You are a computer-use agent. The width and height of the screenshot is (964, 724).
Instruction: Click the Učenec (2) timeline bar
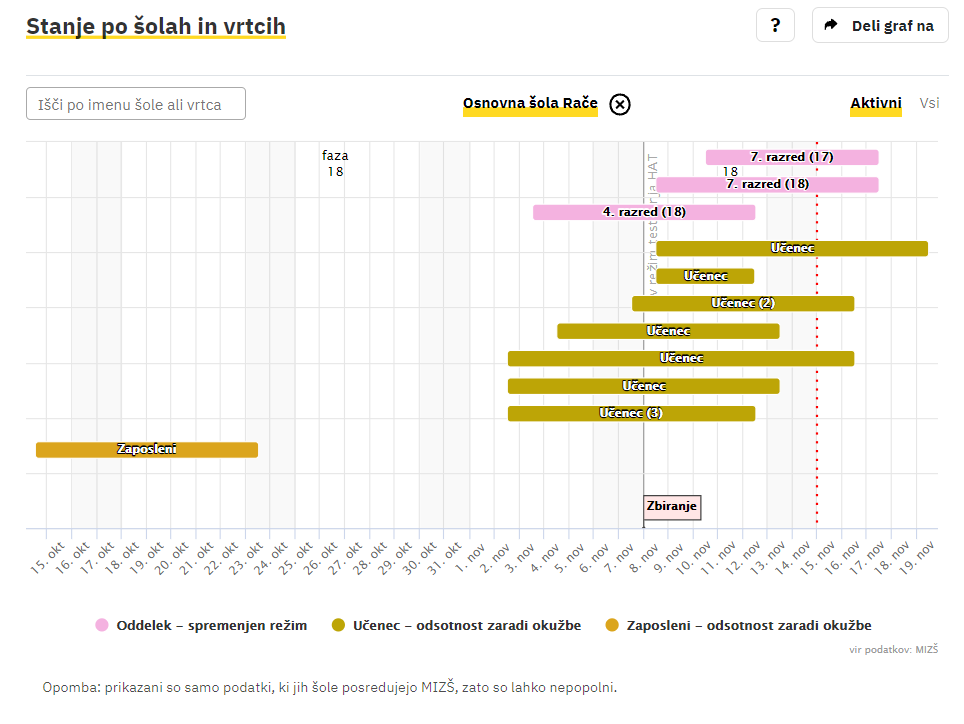coord(742,303)
